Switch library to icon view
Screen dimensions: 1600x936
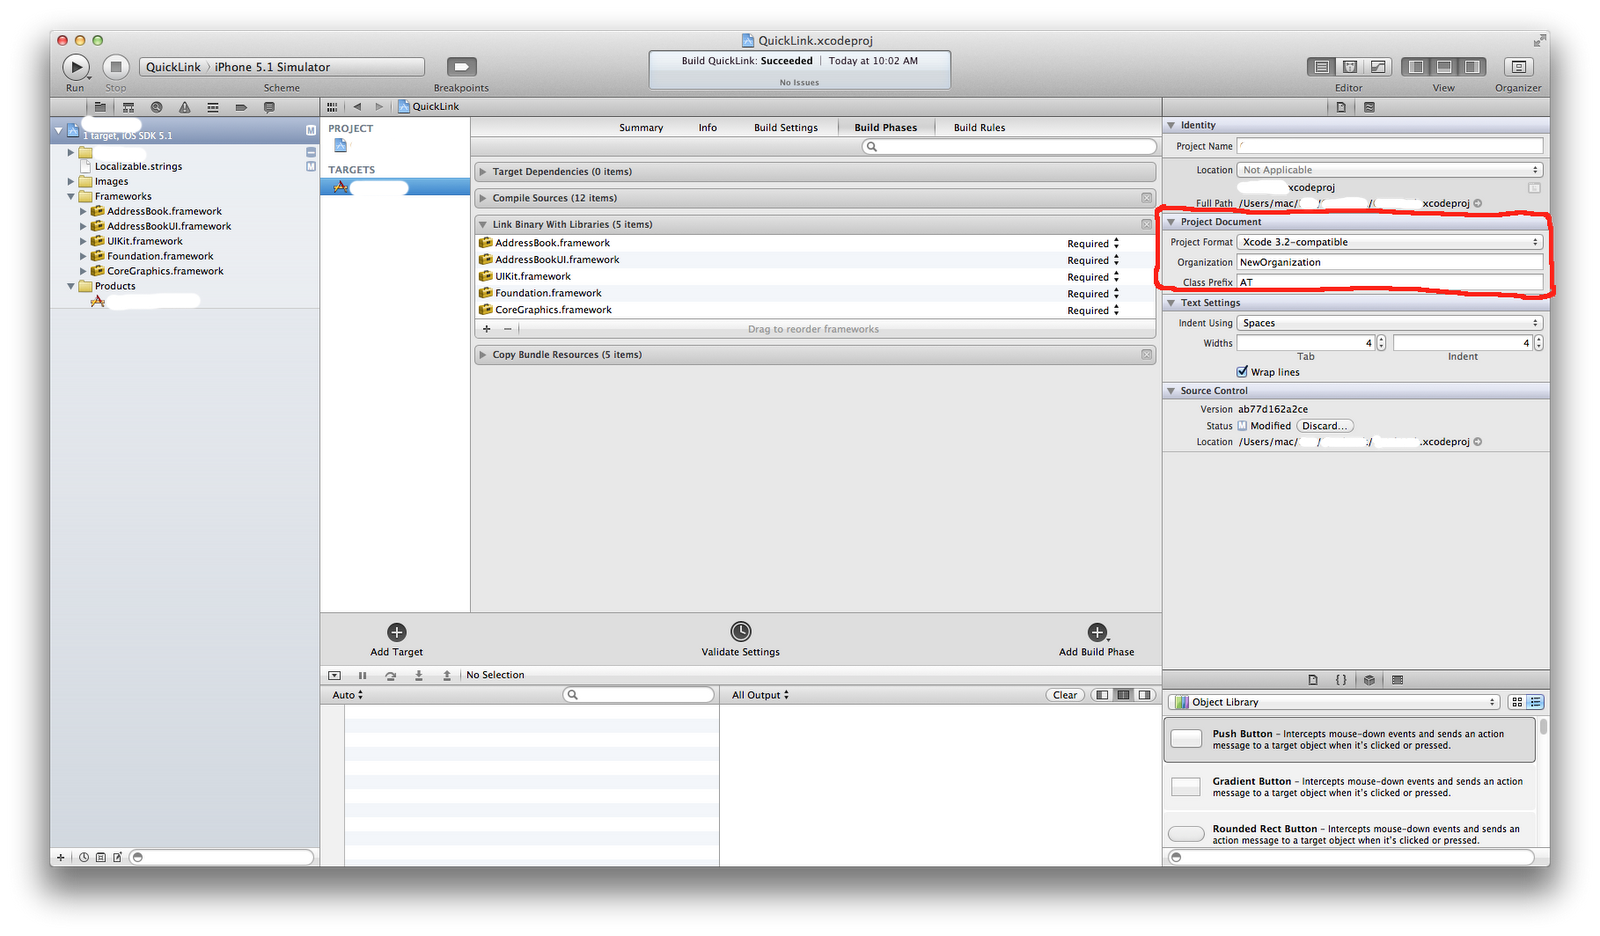pyautogui.click(x=1517, y=702)
